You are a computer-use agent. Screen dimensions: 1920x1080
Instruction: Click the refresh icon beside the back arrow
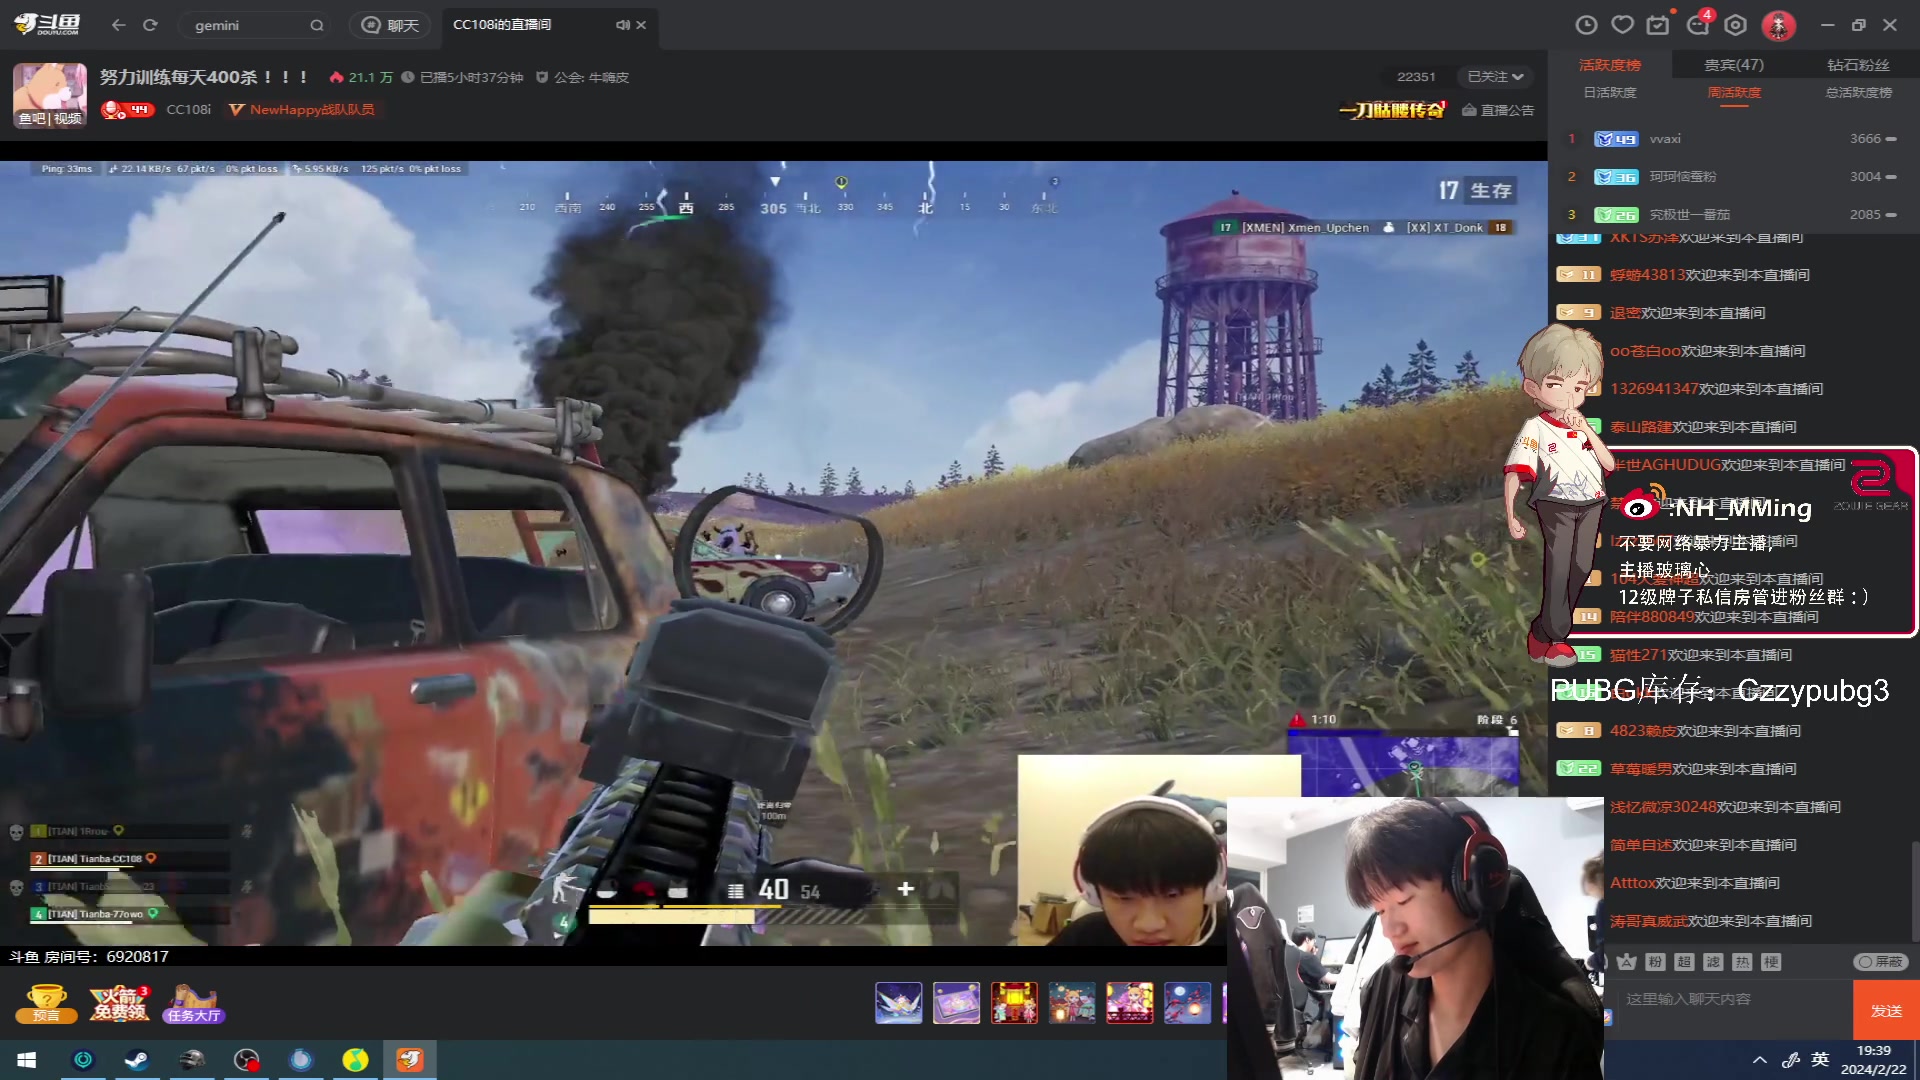click(x=150, y=25)
